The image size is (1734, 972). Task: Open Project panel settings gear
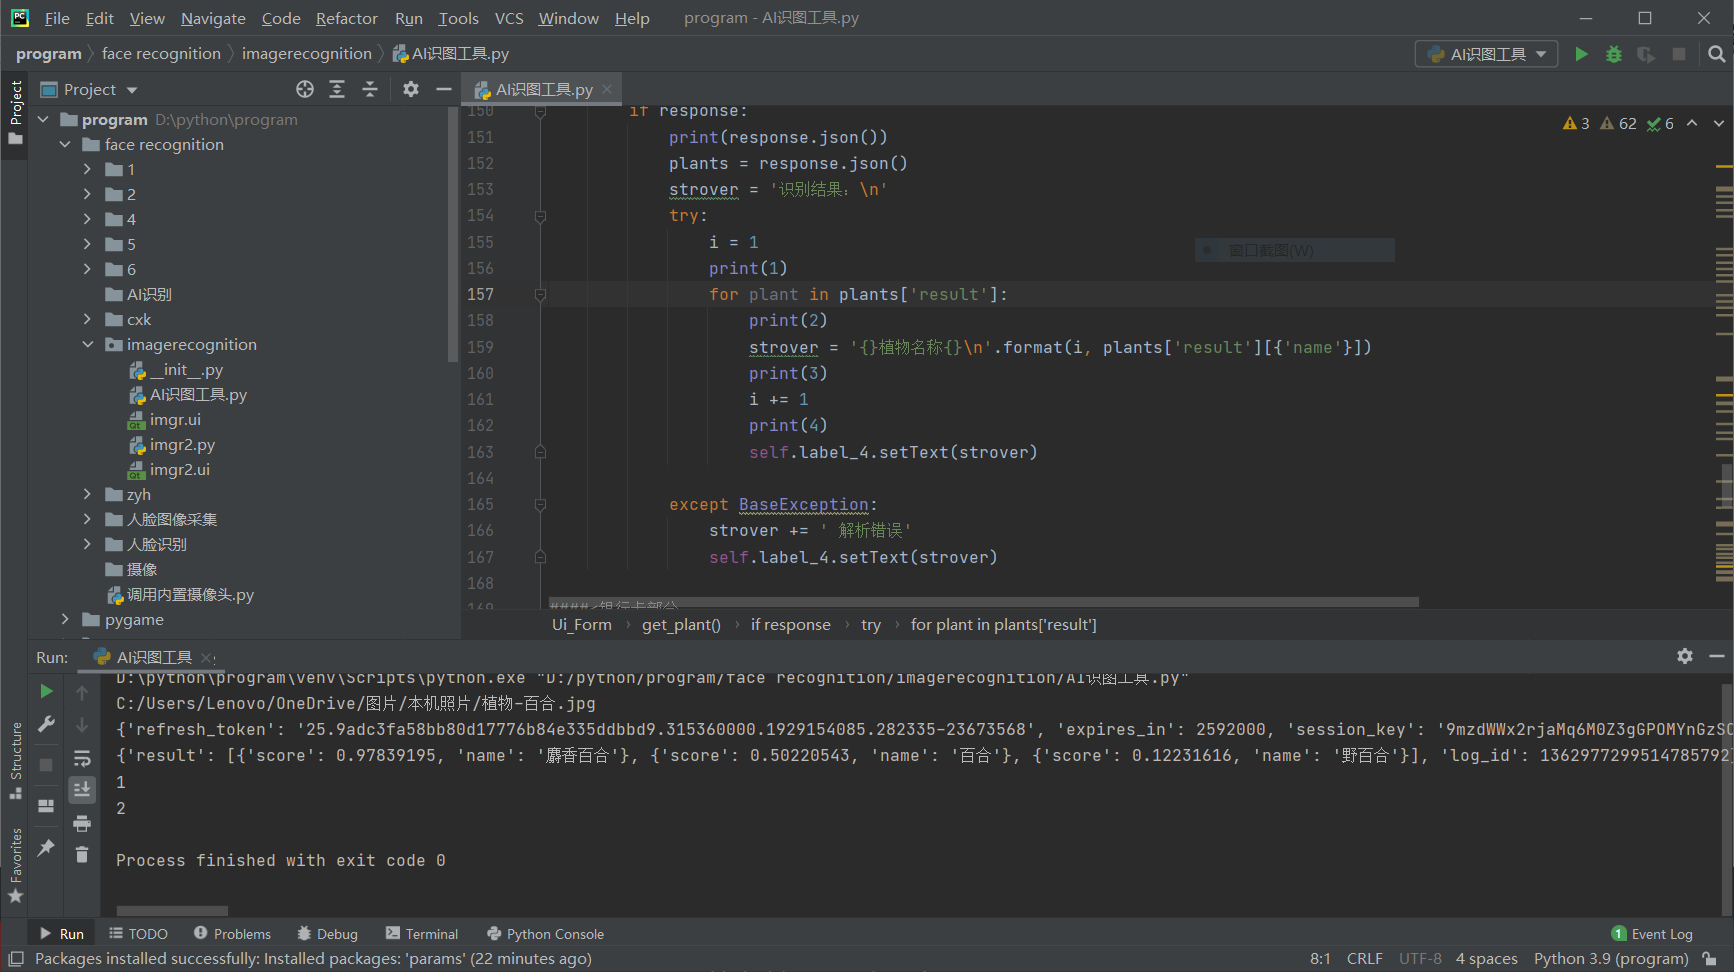411,89
